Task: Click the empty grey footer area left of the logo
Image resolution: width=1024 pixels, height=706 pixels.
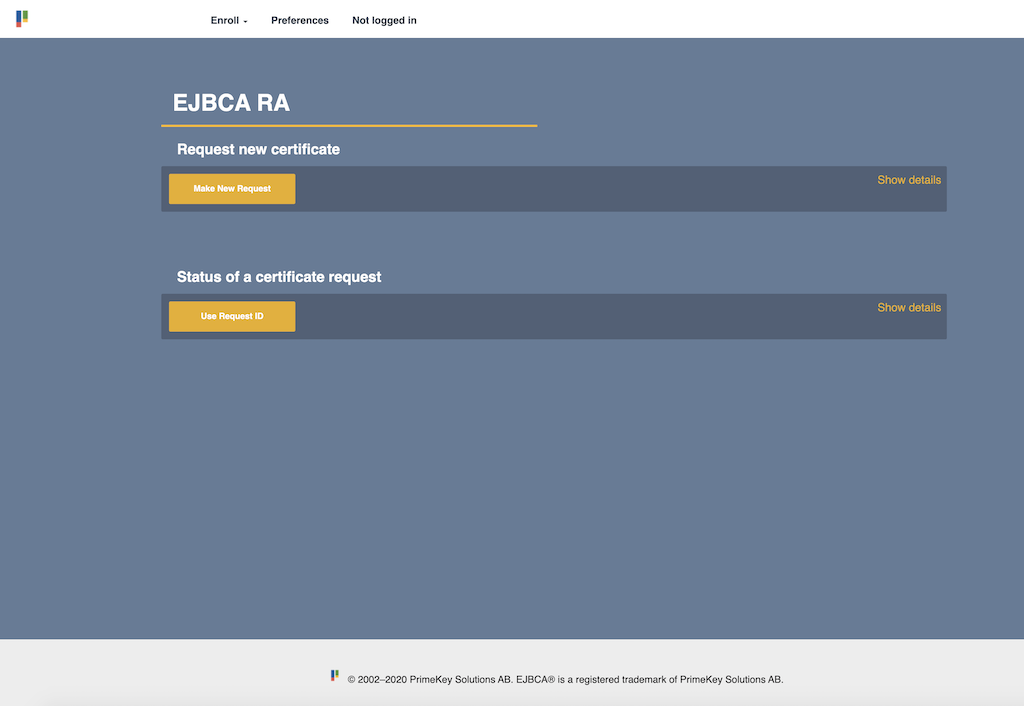Action: tap(150, 675)
